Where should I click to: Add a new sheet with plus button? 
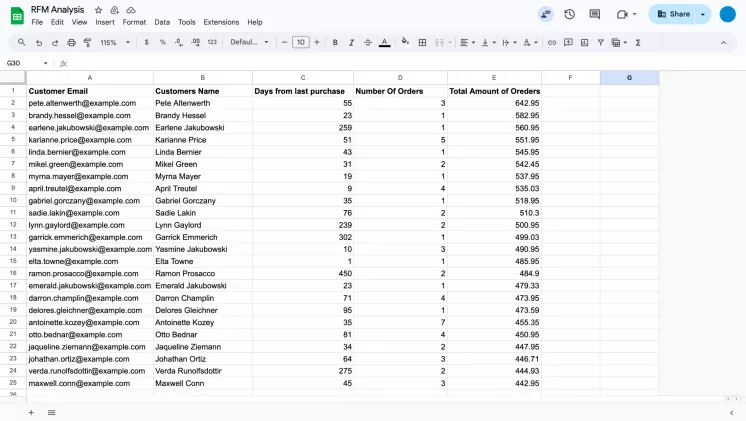point(30,412)
